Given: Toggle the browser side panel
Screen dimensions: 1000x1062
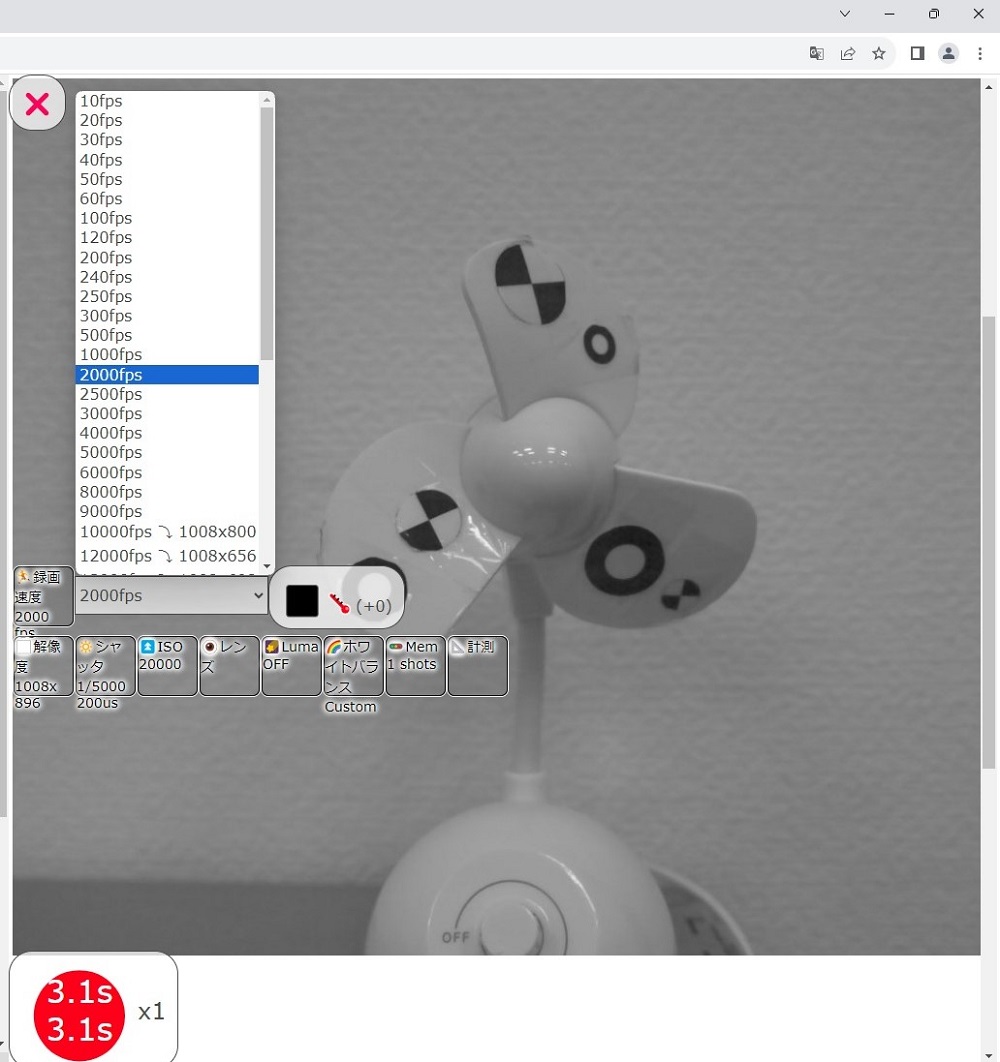Looking at the screenshot, I should [x=917, y=54].
